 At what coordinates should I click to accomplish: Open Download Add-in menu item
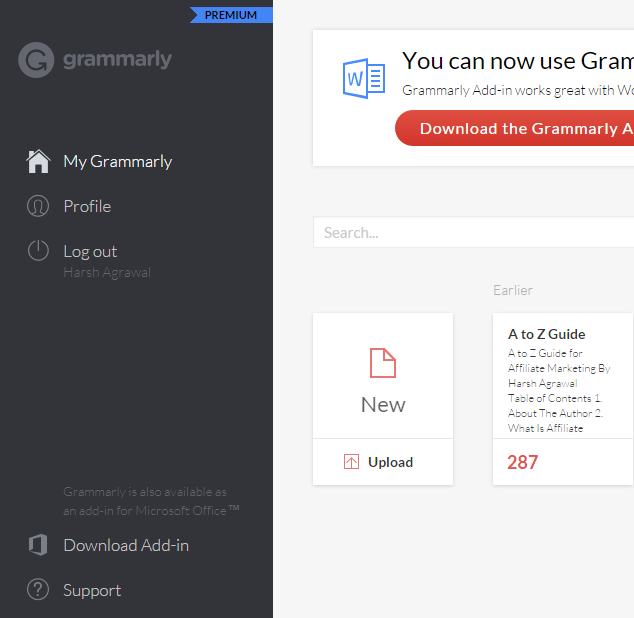click(x=126, y=545)
